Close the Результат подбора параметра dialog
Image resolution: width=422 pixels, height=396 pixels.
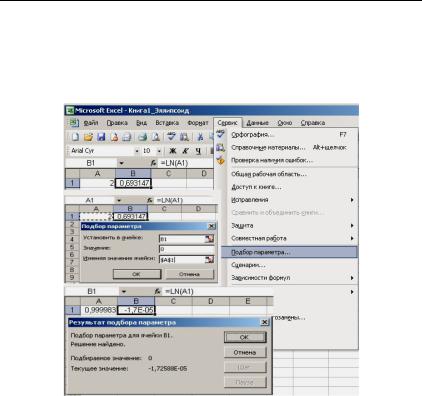tap(264, 322)
